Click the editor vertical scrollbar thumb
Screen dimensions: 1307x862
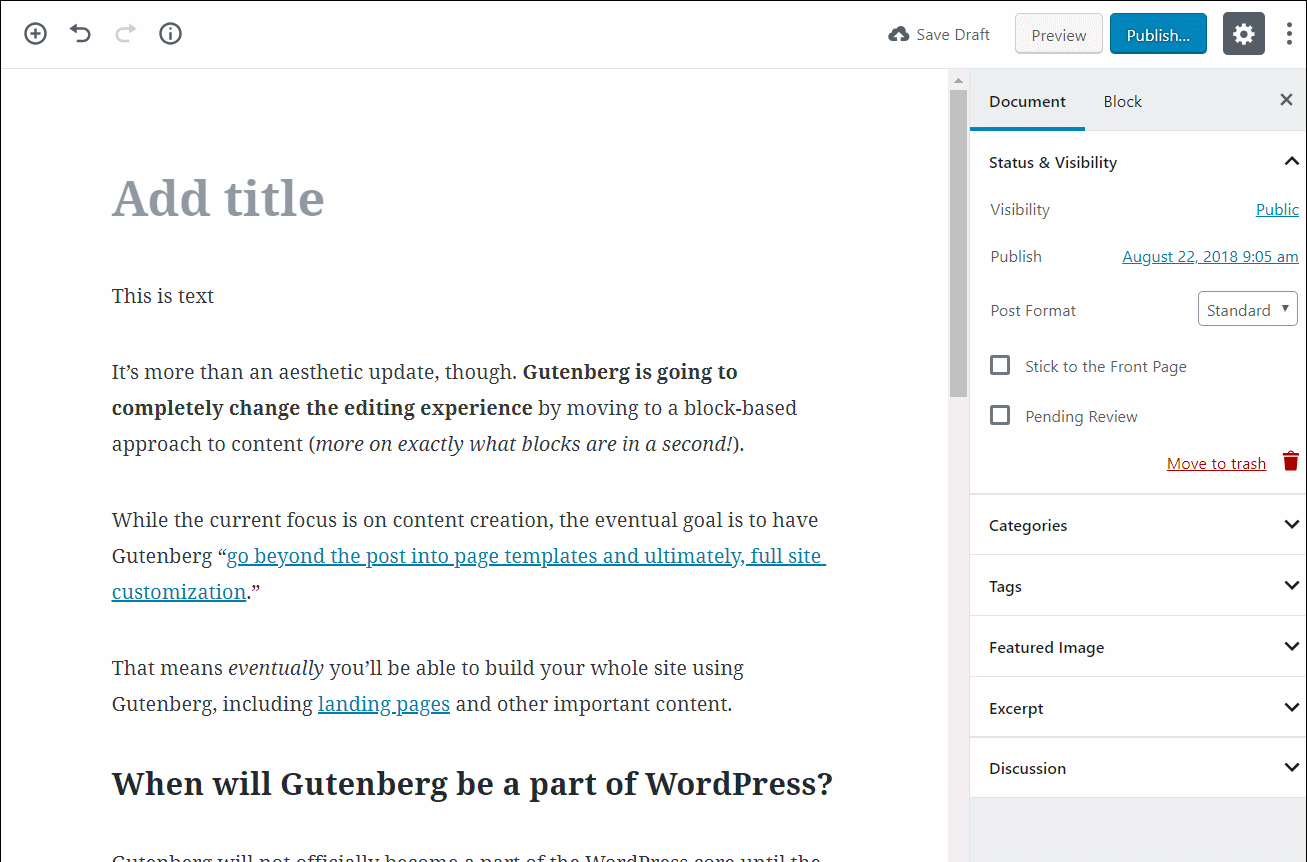point(958,243)
